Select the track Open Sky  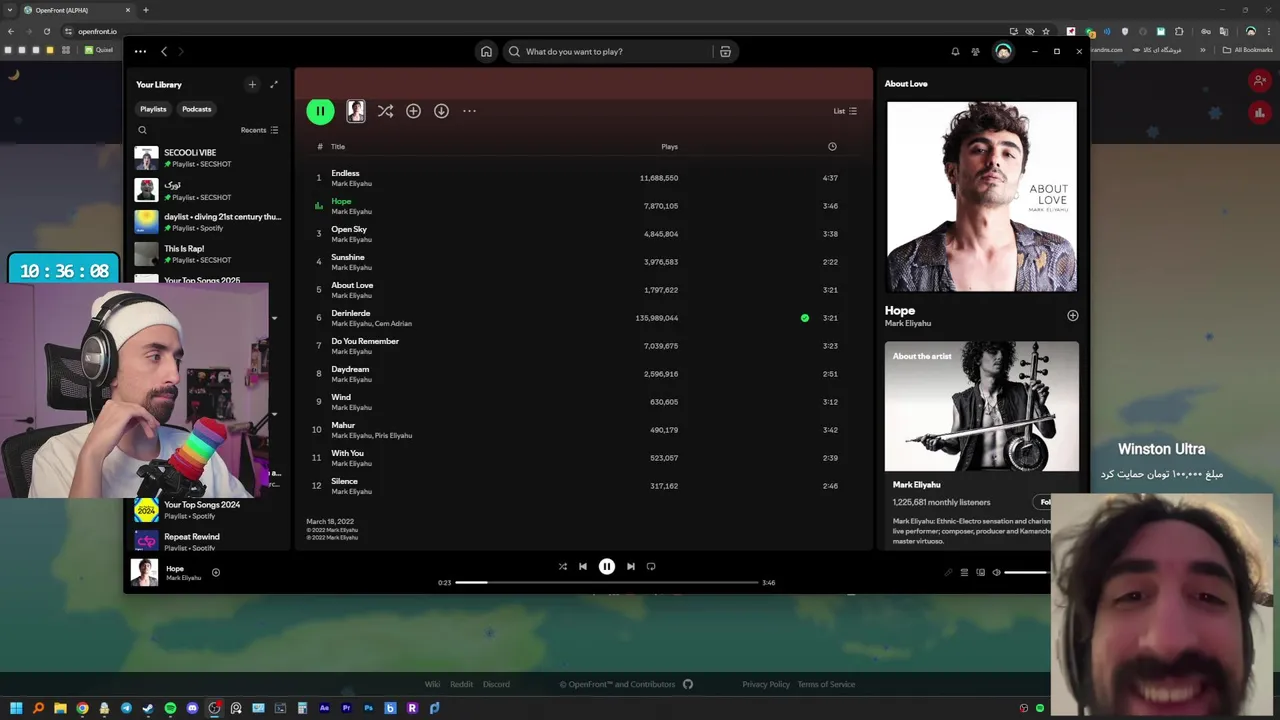click(x=582, y=234)
